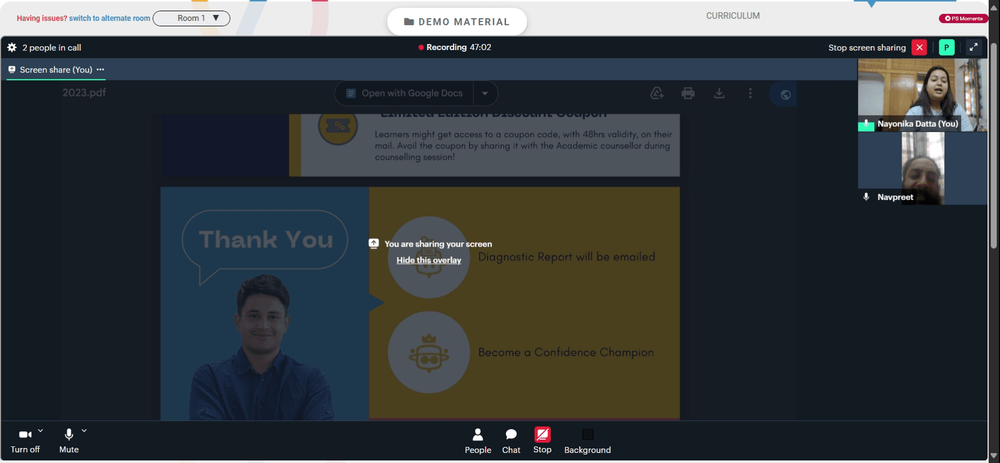Open the Chat panel
1000x463 pixels.
(x=511, y=441)
